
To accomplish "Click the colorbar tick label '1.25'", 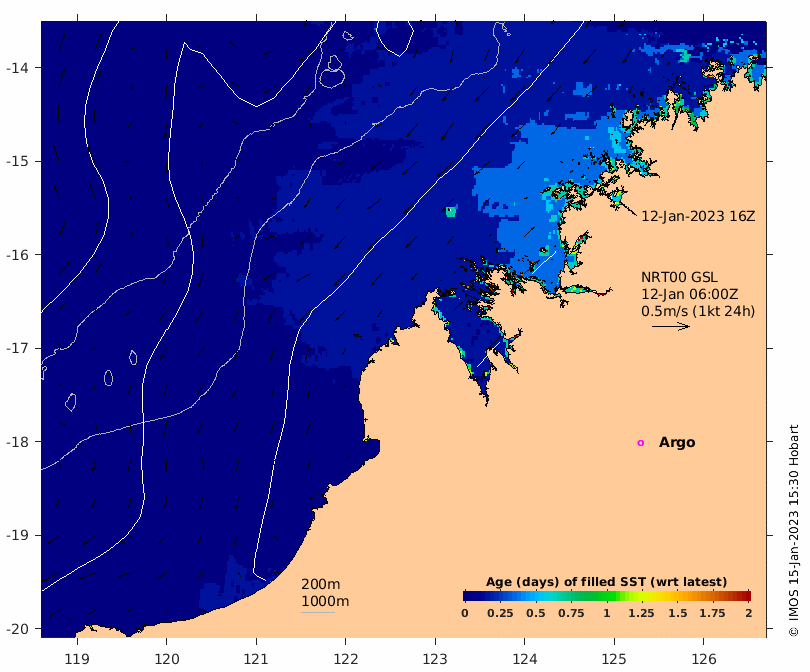I will [641, 613].
